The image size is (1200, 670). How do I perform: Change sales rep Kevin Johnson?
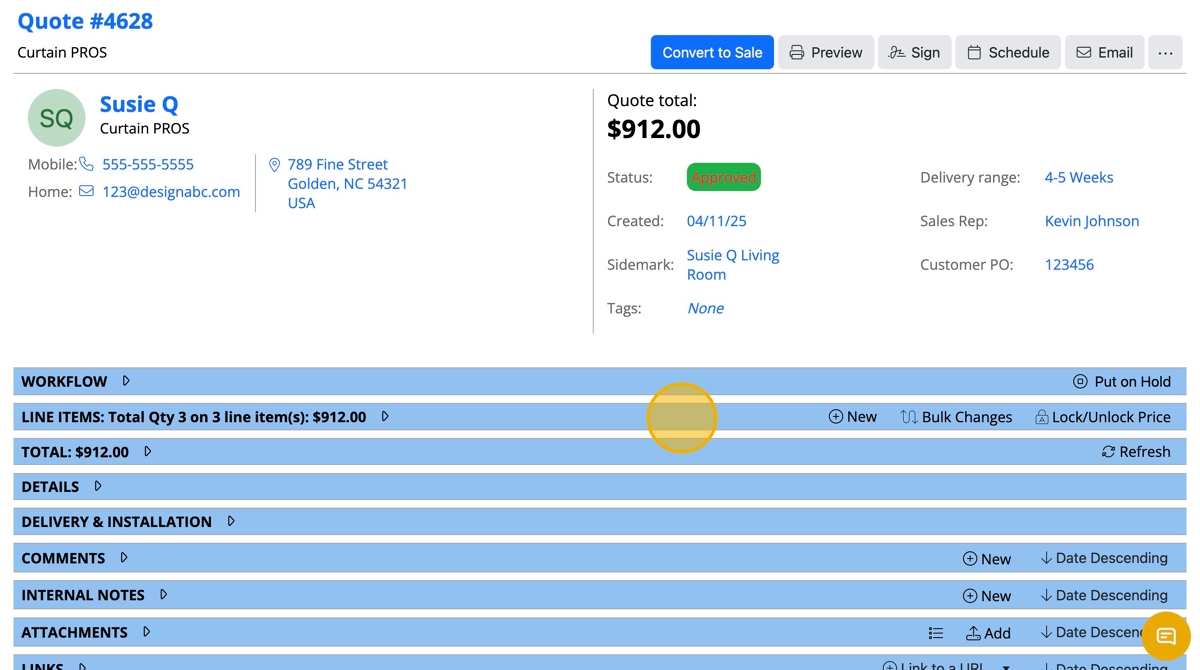coord(1092,221)
